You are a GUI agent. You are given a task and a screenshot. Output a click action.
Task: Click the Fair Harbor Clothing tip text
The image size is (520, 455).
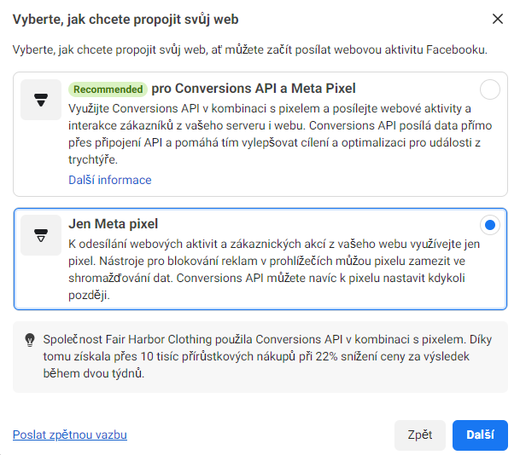pos(267,356)
